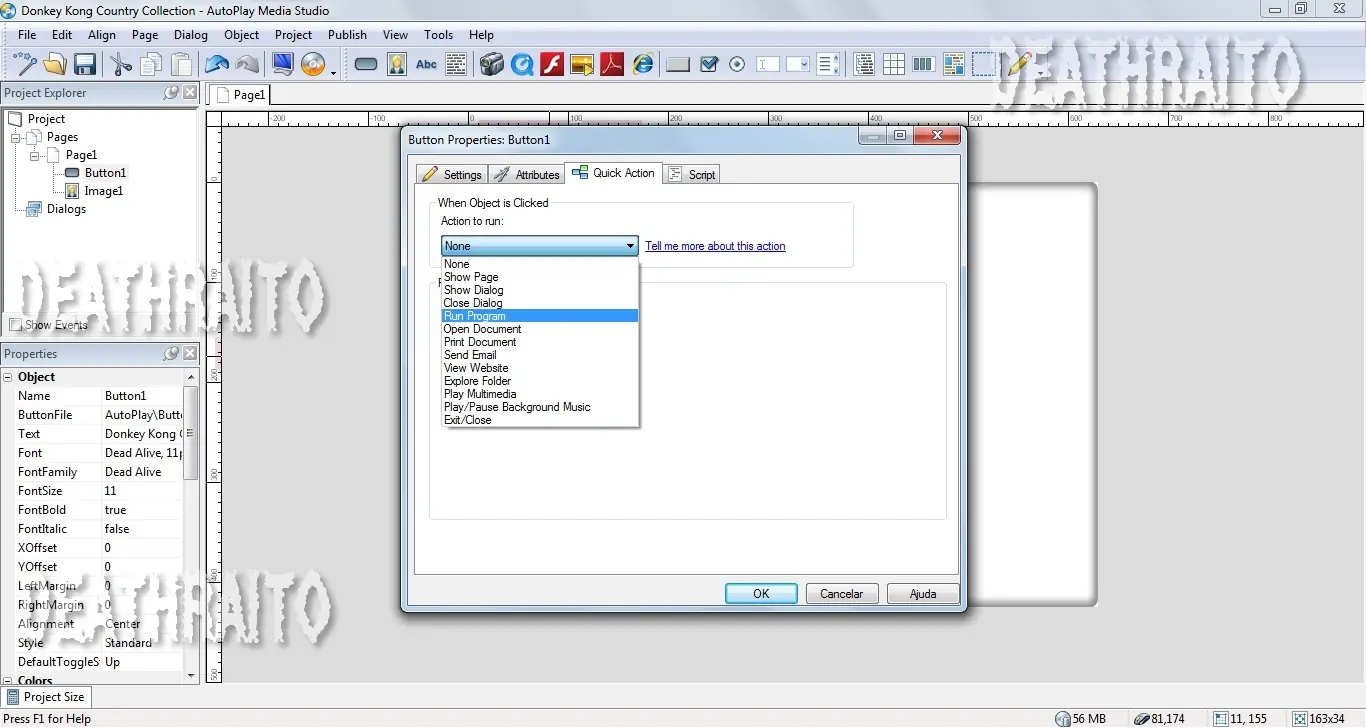Viewport: 1366px width, 728px height.
Task: Click the Ajuda help button
Action: point(923,593)
